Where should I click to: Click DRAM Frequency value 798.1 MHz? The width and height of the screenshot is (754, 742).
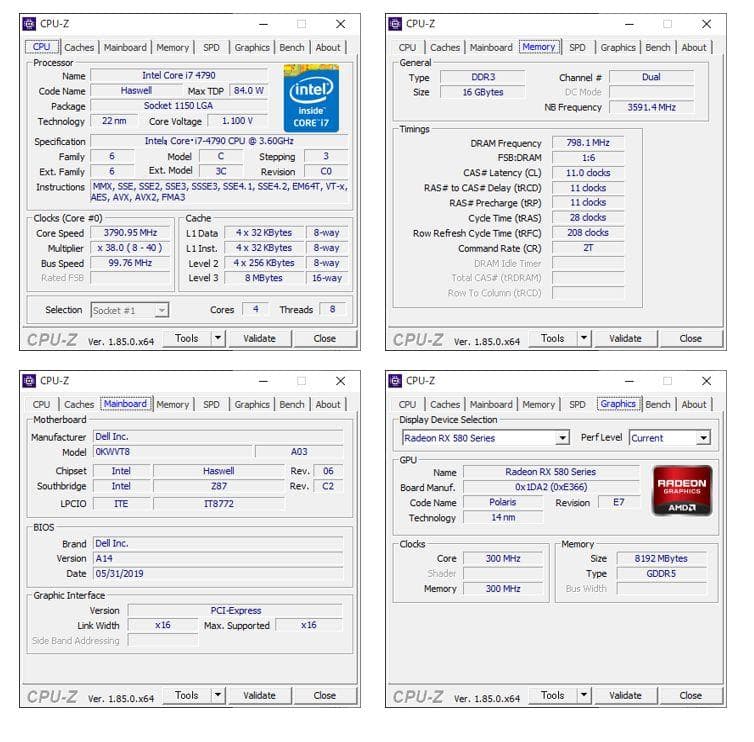(x=588, y=143)
